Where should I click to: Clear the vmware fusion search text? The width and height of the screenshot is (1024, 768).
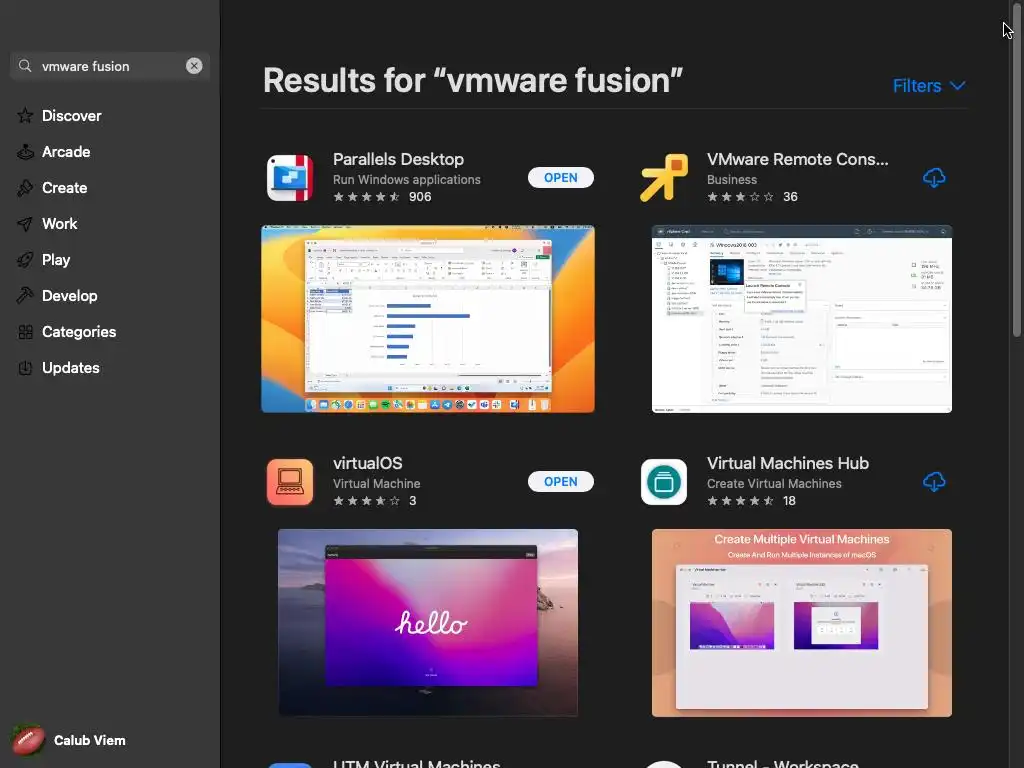(x=194, y=66)
